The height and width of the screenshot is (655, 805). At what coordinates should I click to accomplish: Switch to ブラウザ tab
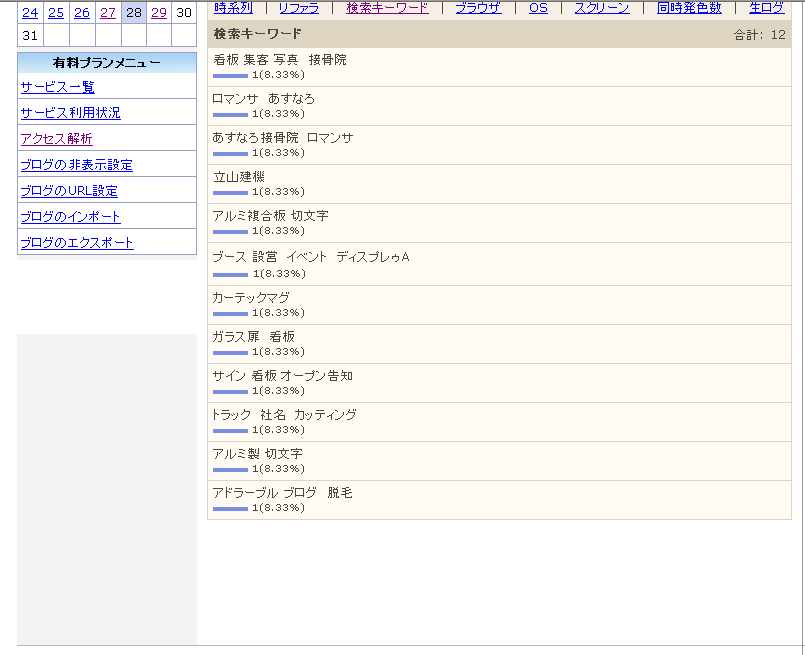coord(478,8)
